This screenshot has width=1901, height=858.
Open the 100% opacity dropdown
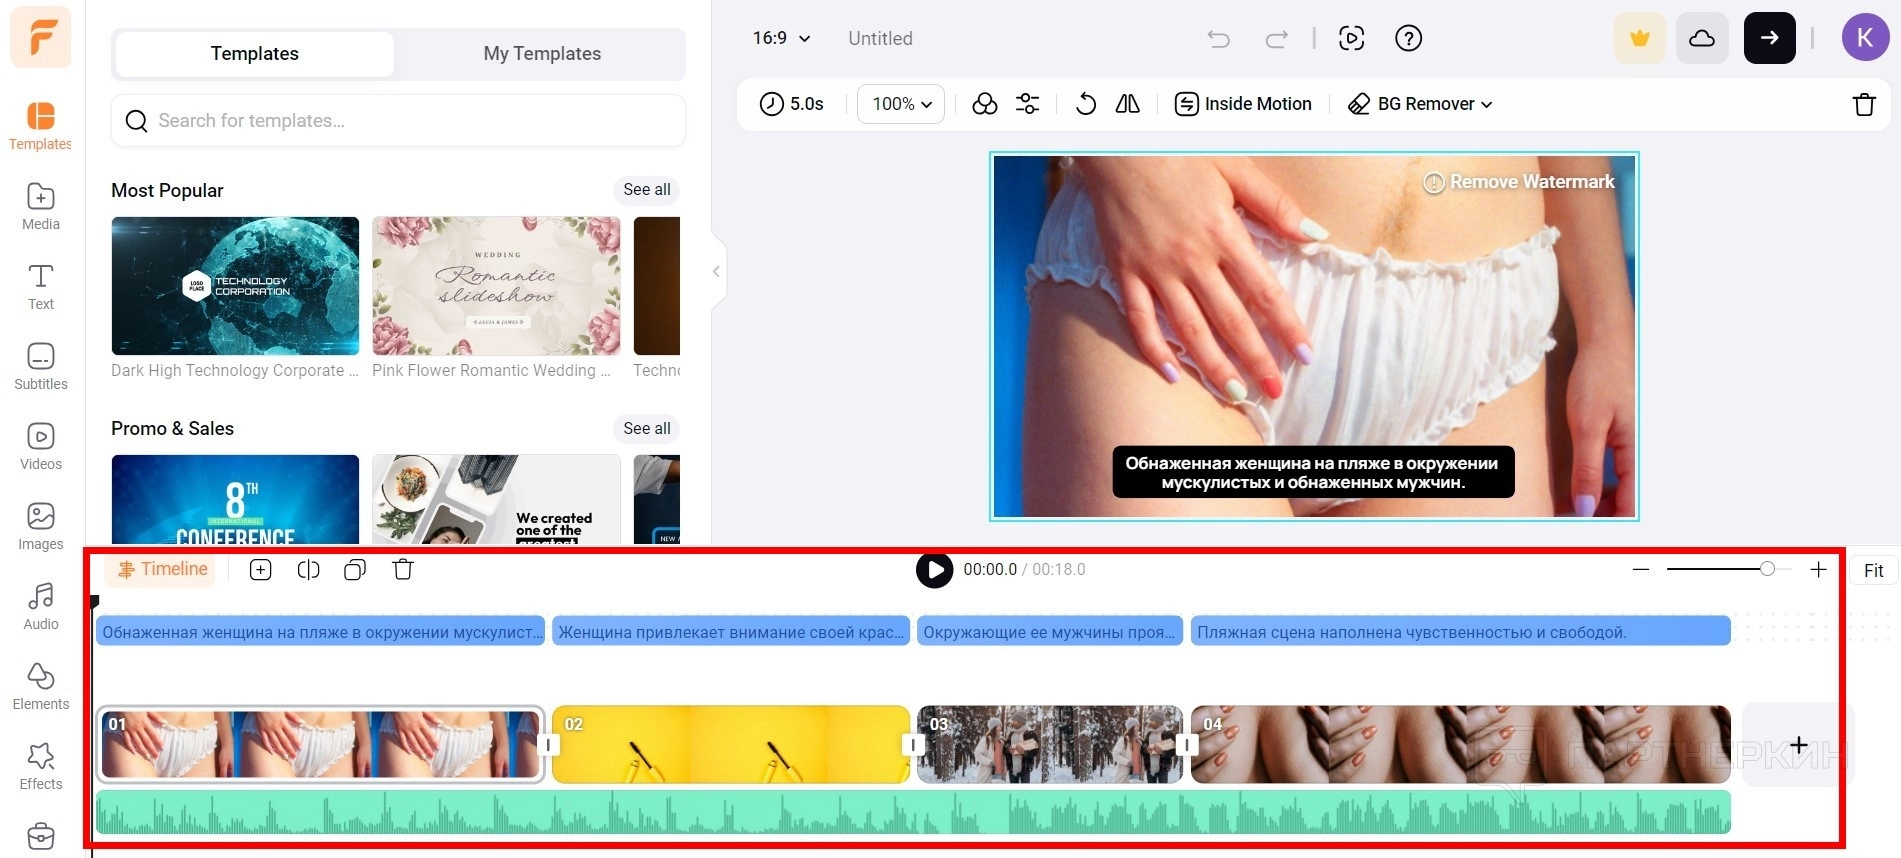[x=901, y=104]
